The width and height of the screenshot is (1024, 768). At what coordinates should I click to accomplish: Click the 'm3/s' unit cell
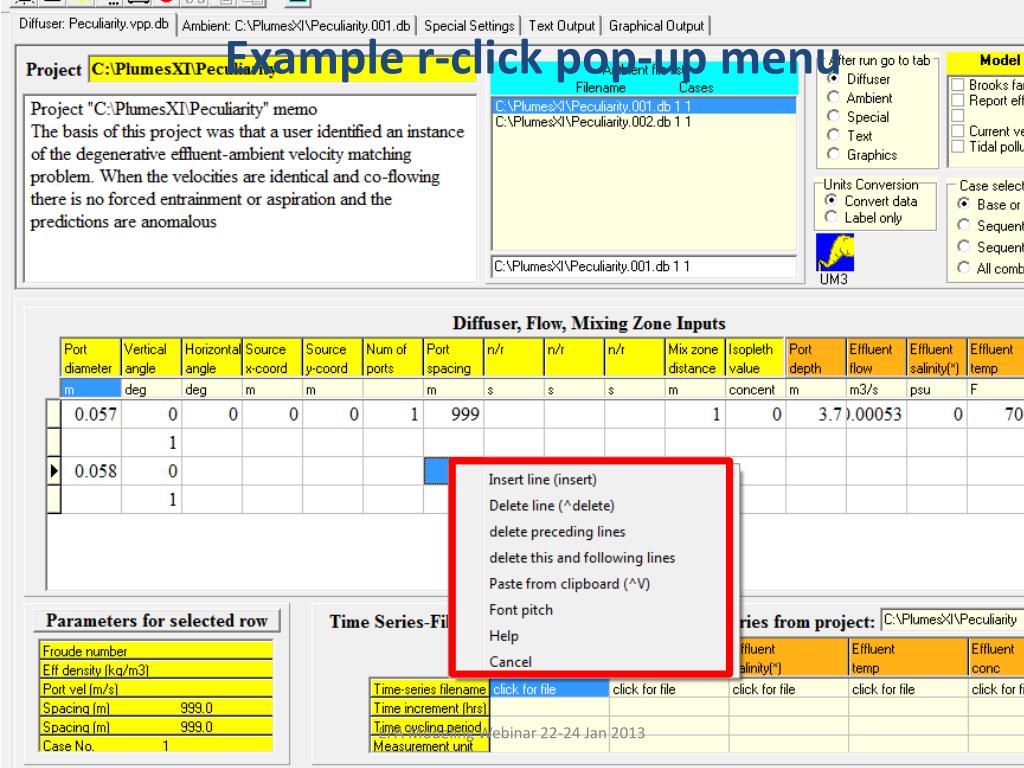(x=876, y=389)
